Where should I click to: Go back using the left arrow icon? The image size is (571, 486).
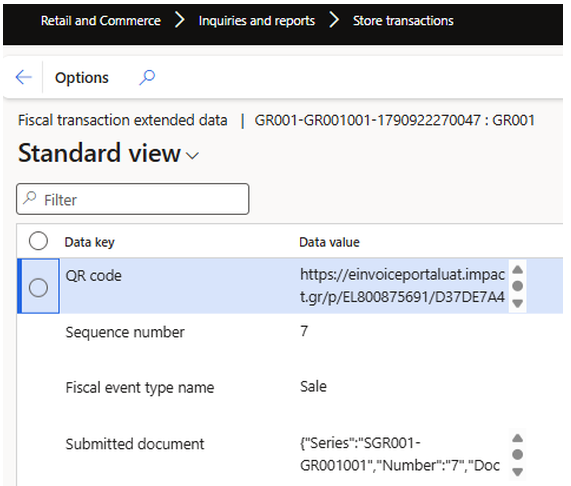[24, 77]
